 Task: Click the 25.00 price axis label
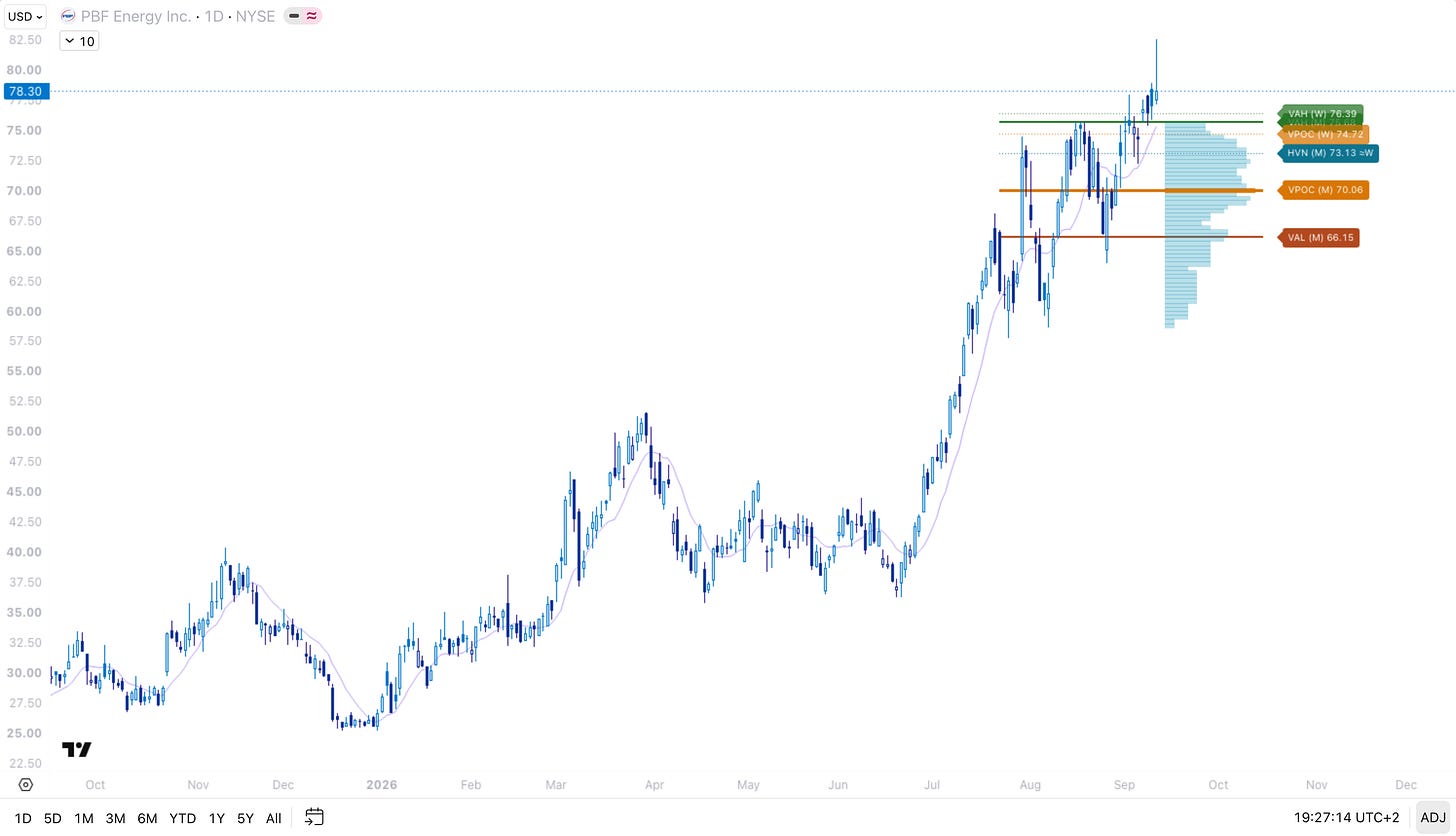coord(25,733)
